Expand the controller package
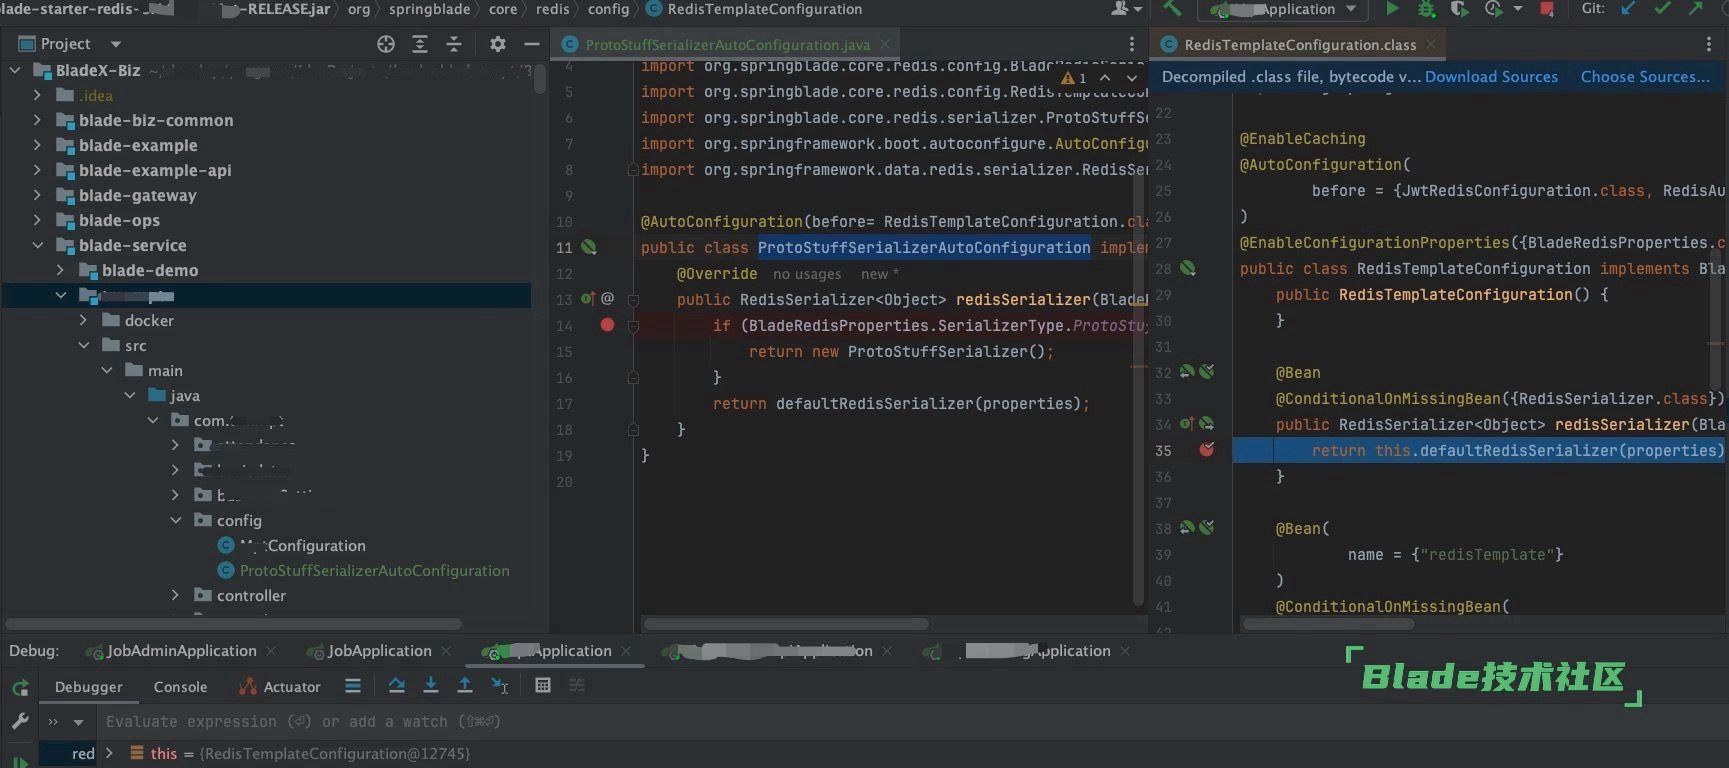This screenshot has width=1729, height=768. pos(175,595)
